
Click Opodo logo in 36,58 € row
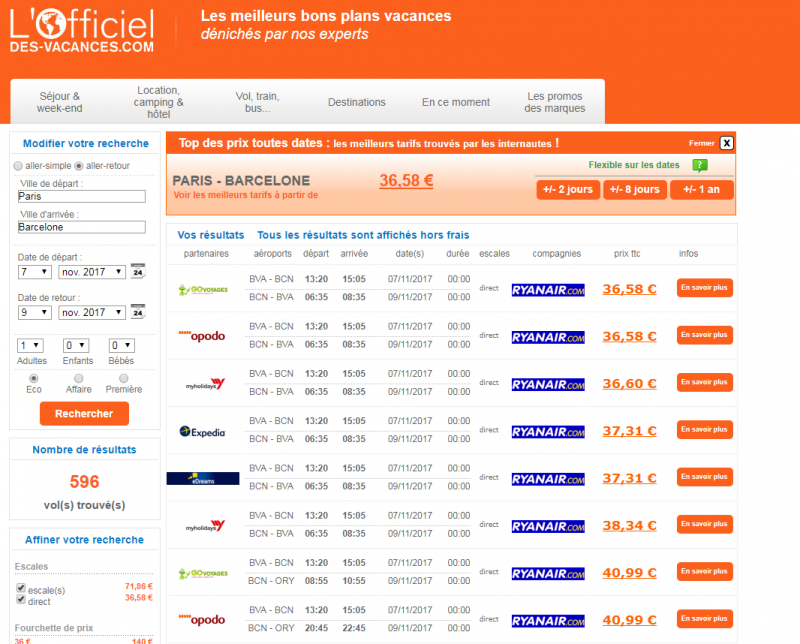click(x=202, y=336)
